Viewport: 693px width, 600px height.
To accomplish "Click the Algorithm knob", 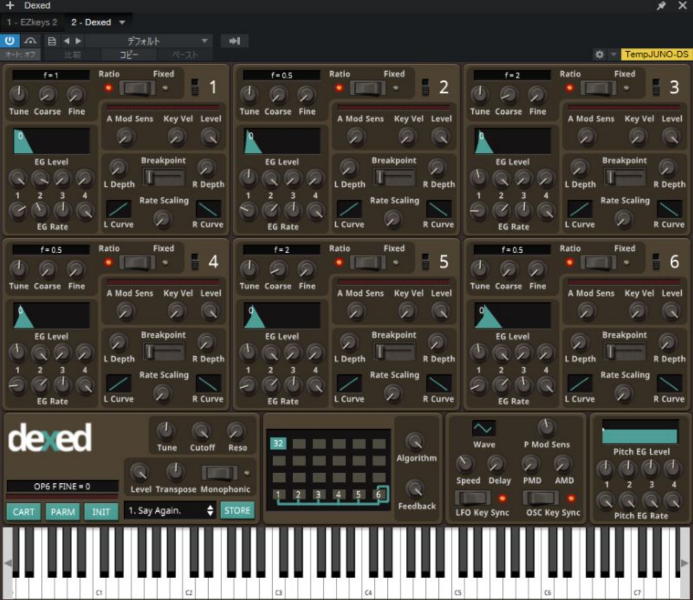I will tap(415, 440).
